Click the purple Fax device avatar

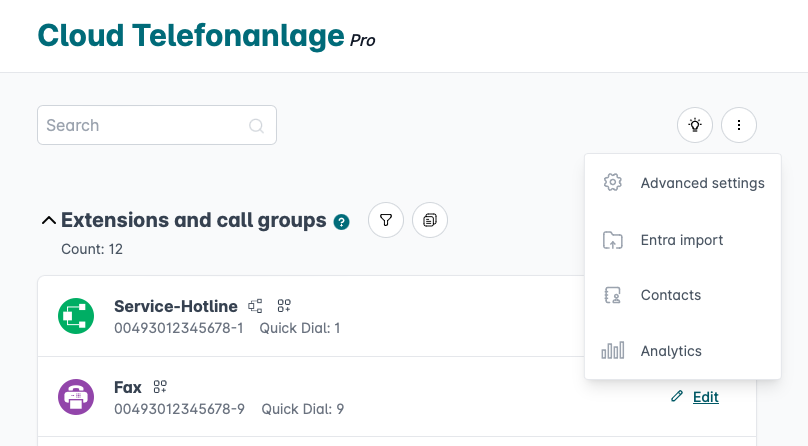point(76,397)
